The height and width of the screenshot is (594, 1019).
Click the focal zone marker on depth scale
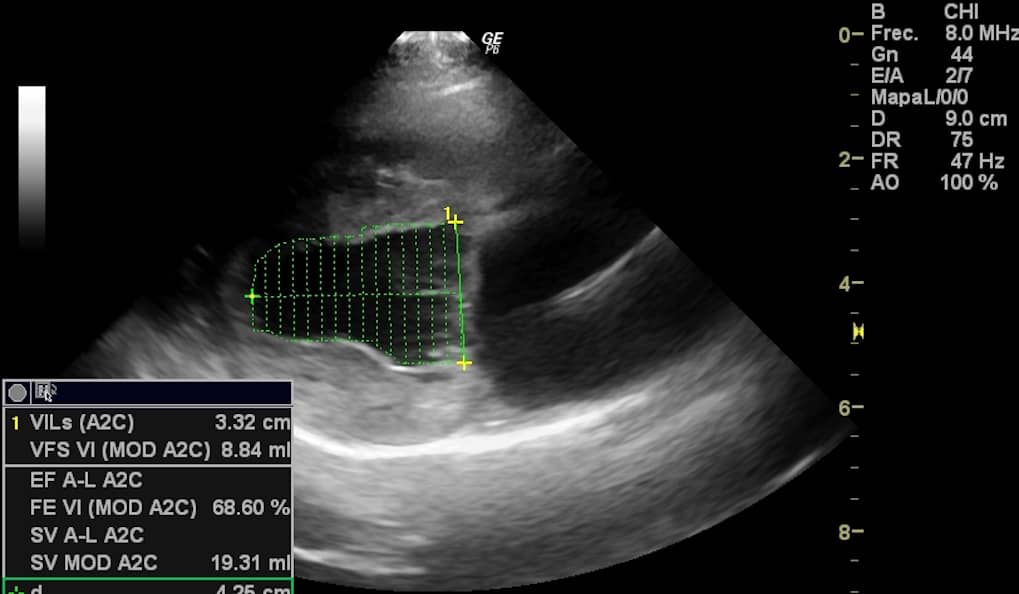click(858, 332)
